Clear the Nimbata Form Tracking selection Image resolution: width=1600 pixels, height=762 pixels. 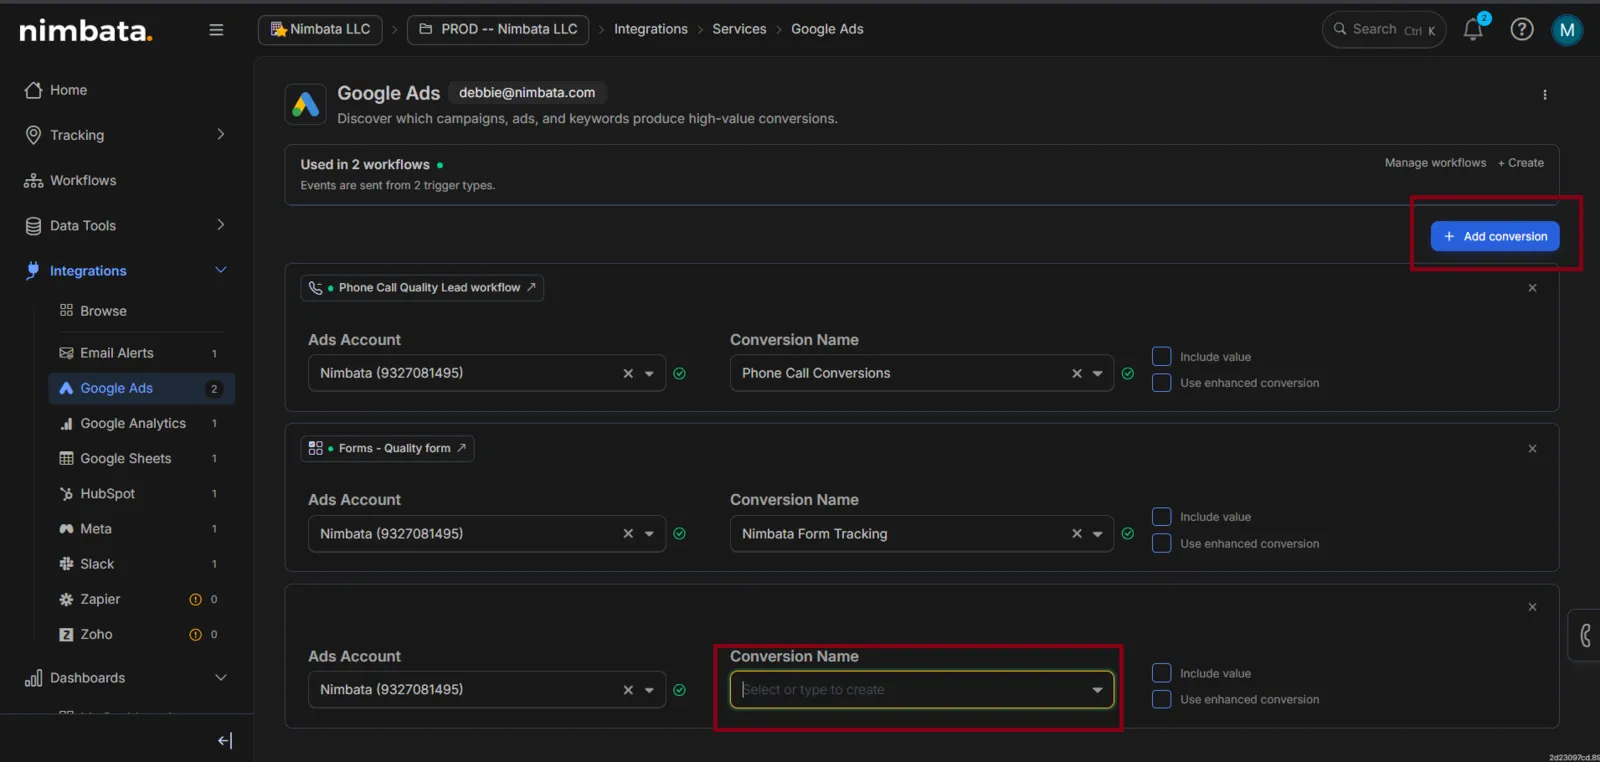coord(1077,534)
